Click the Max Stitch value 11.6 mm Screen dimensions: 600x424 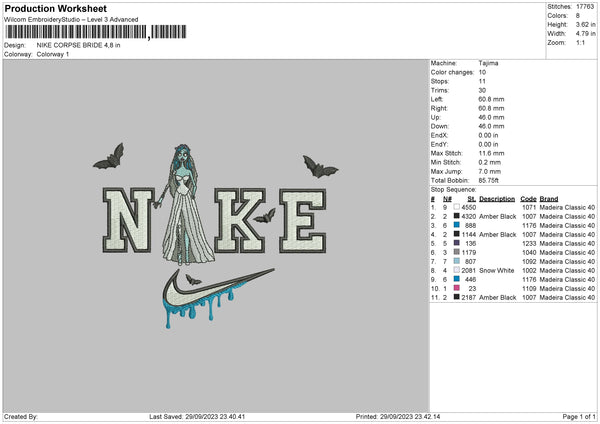(x=492, y=153)
